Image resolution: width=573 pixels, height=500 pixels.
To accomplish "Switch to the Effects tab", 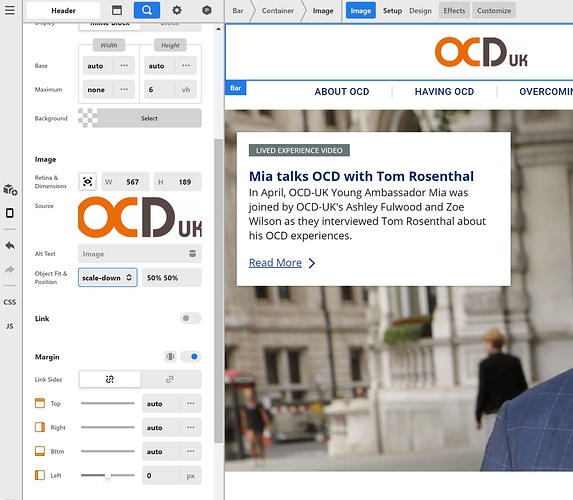I will pyautogui.click(x=454, y=11).
